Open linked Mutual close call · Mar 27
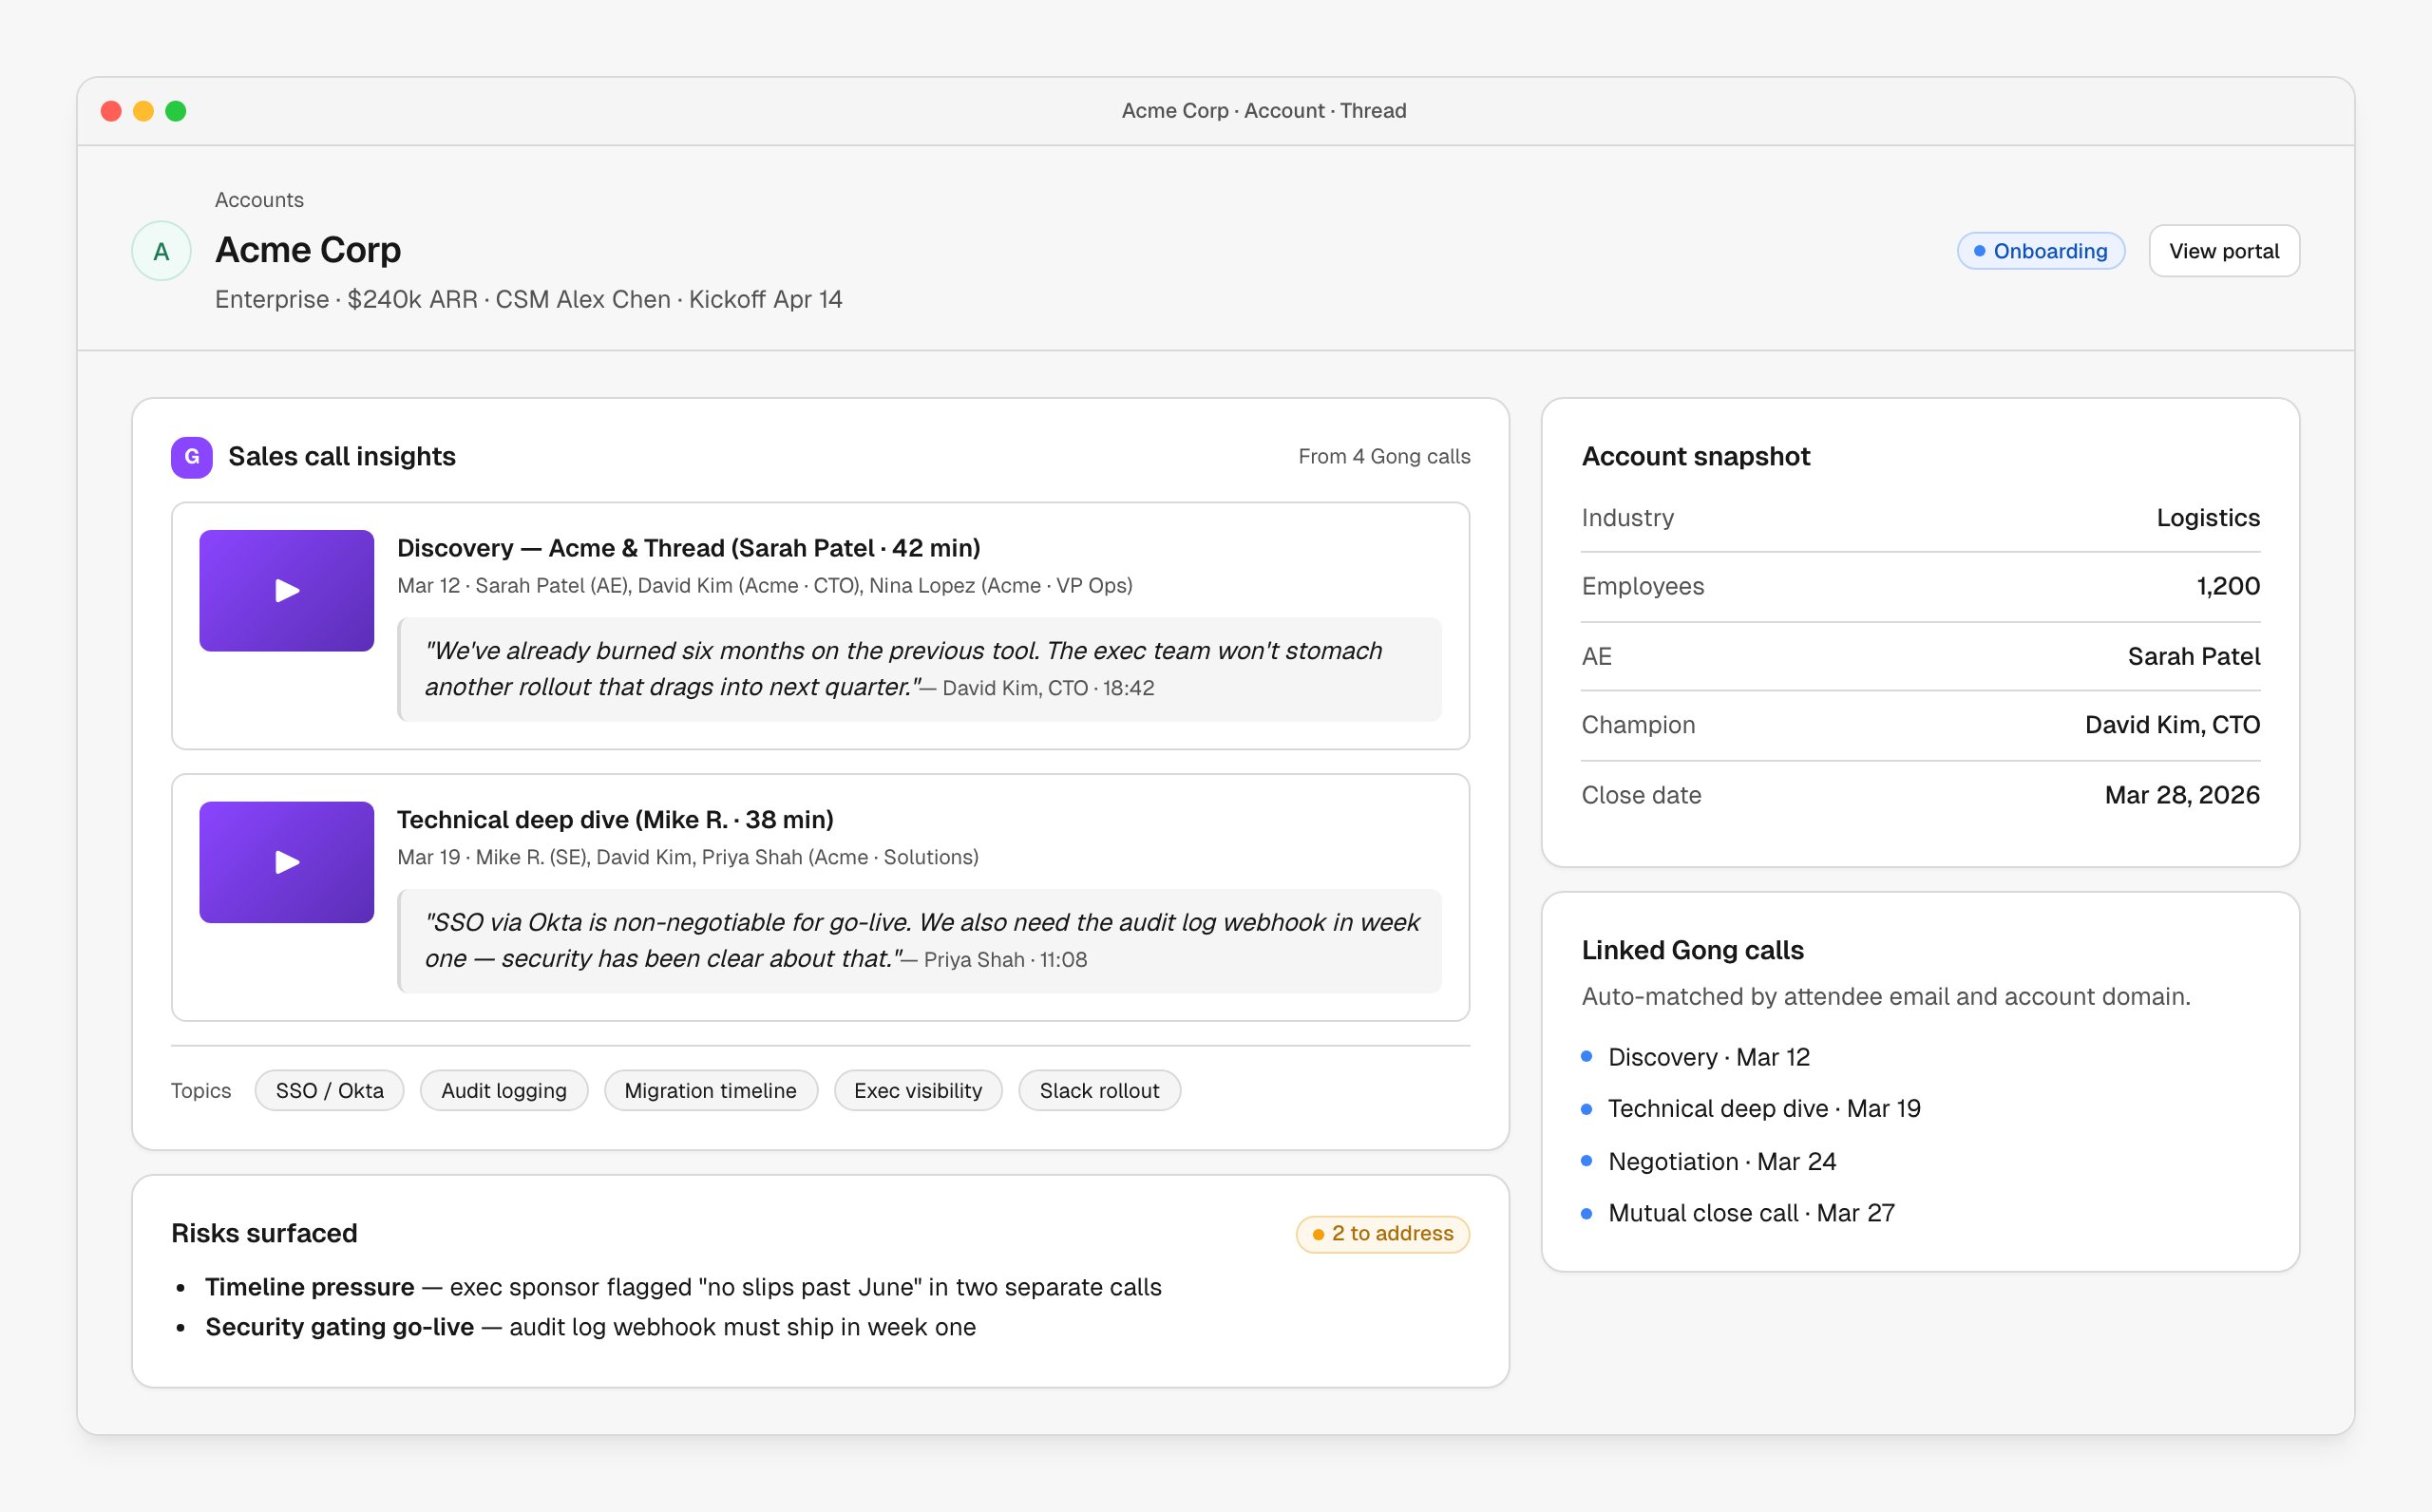 (1750, 1213)
